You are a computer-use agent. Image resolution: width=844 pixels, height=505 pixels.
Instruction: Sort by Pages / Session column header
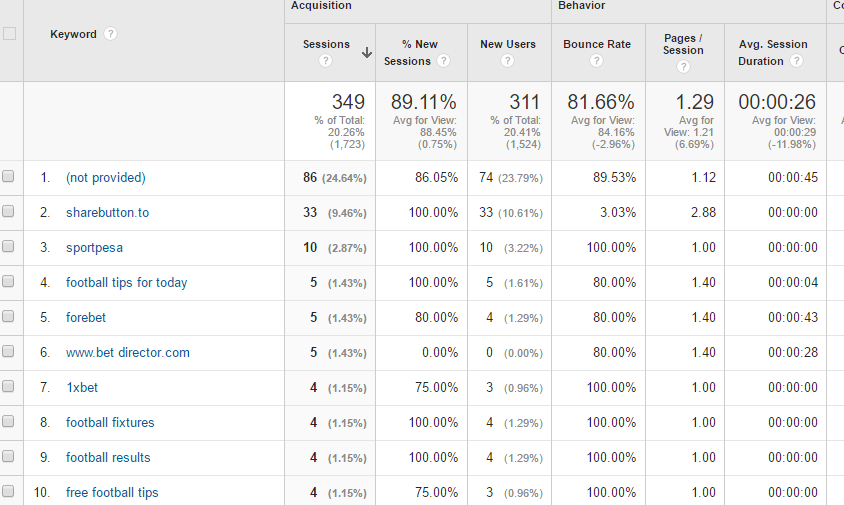tap(683, 44)
